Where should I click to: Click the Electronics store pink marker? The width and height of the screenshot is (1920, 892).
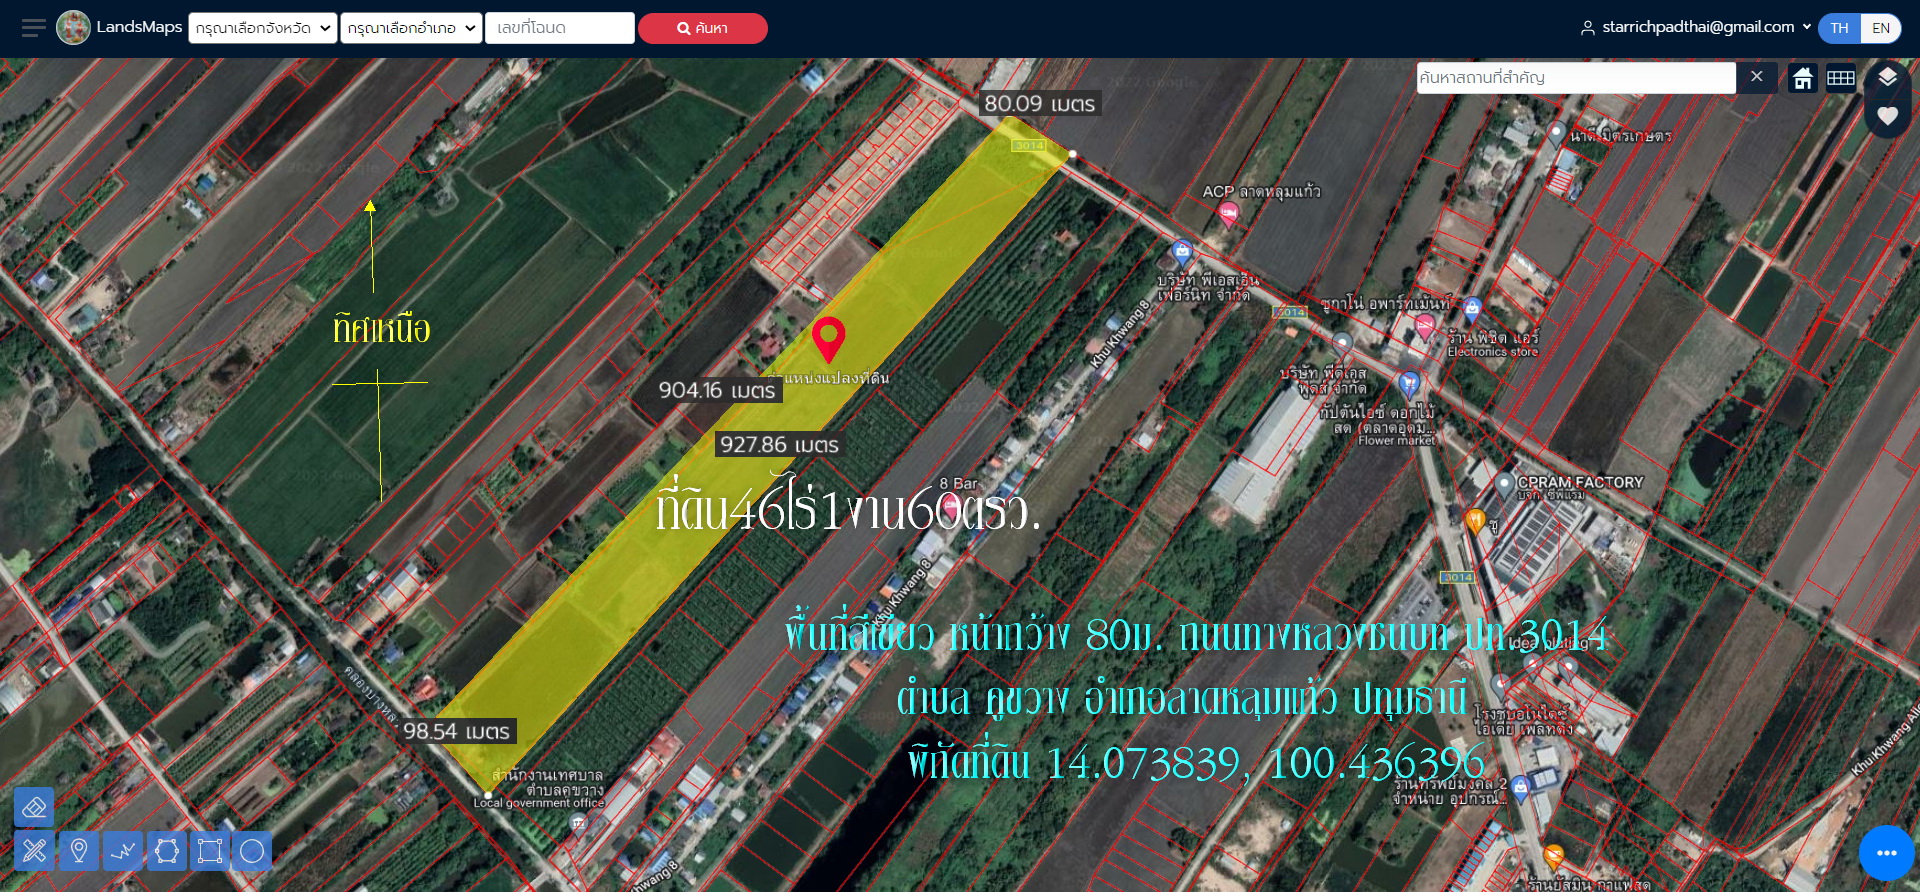(1425, 326)
